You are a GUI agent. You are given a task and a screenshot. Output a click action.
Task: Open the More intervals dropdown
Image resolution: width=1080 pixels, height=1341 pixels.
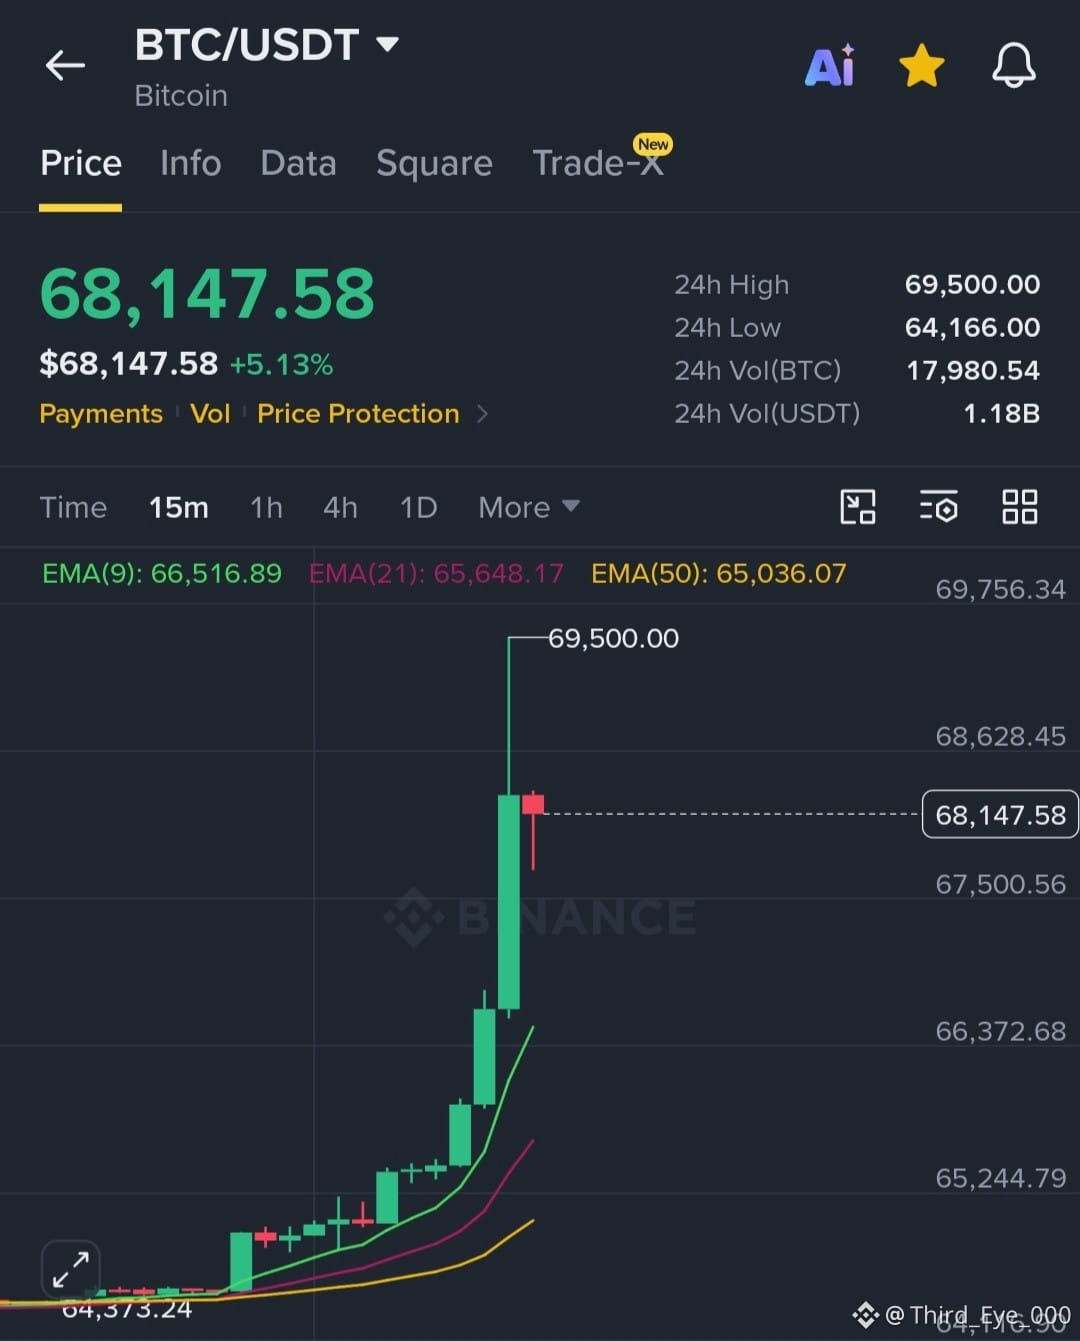point(529,507)
